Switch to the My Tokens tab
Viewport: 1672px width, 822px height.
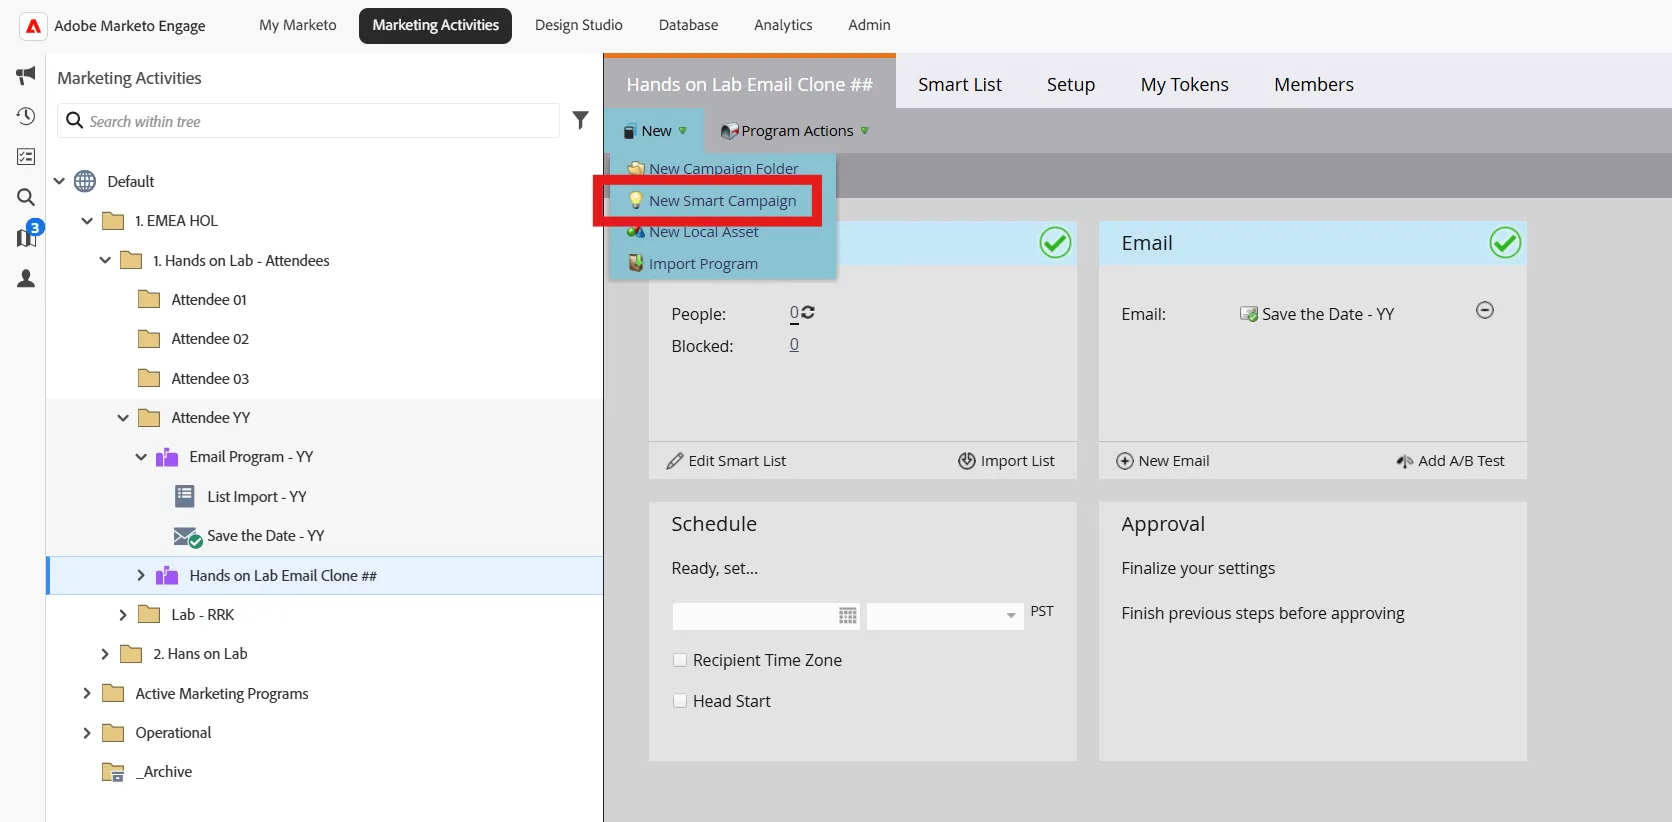[1185, 85]
